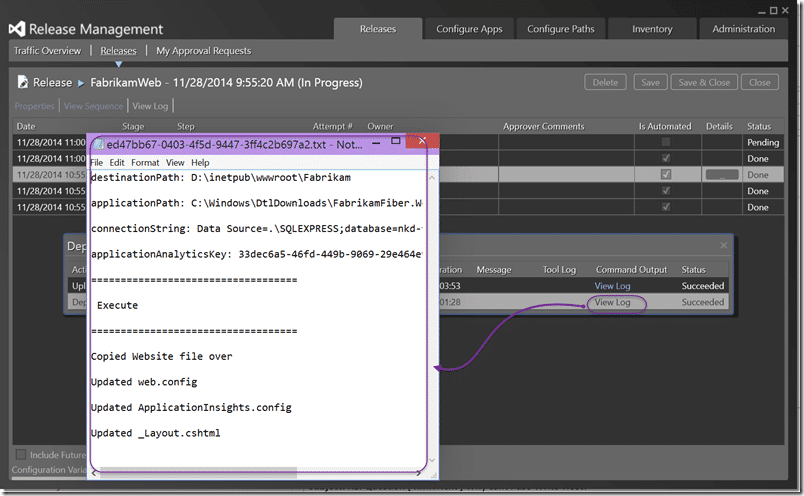Open My Approval Requests

(204, 51)
